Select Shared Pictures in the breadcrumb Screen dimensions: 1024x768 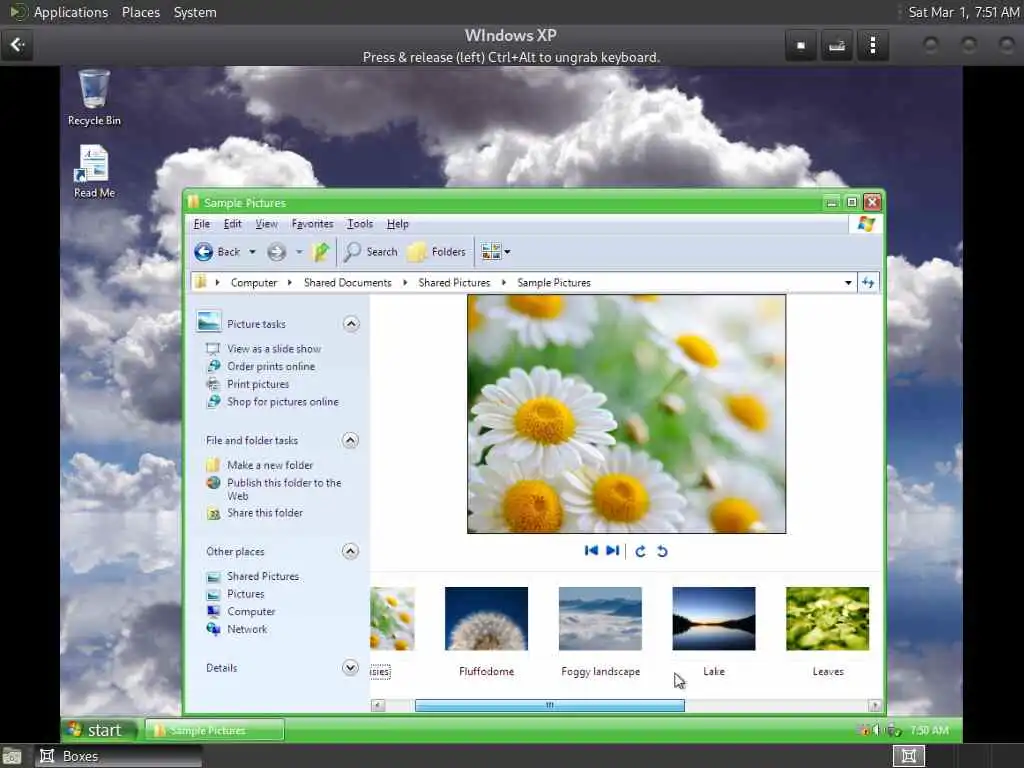[454, 283]
